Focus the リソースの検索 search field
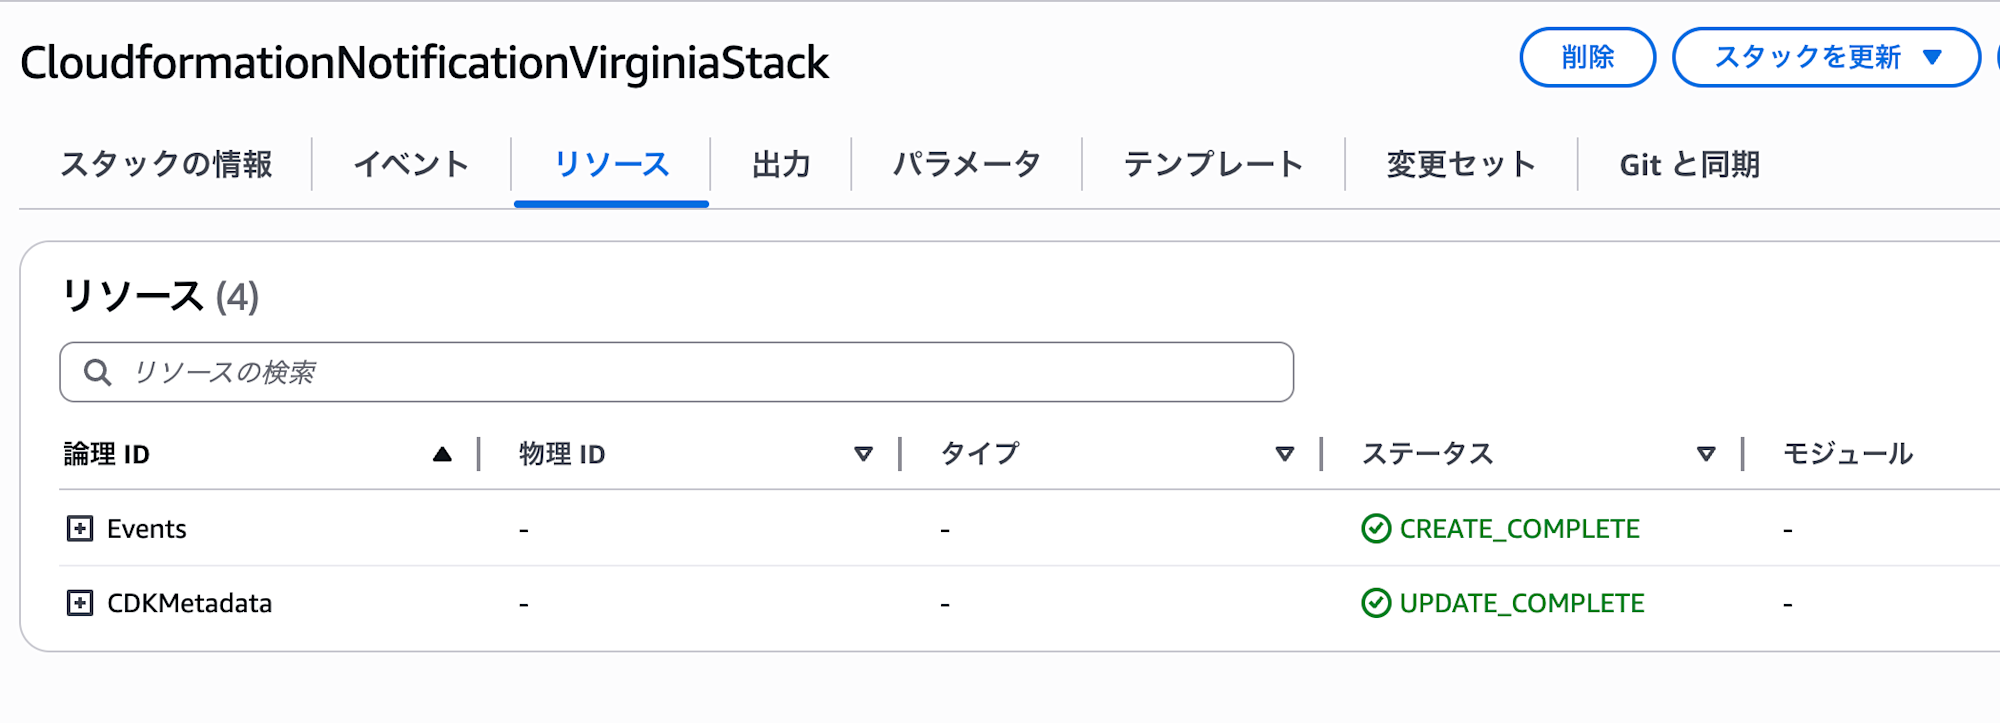 click(700, 373)
